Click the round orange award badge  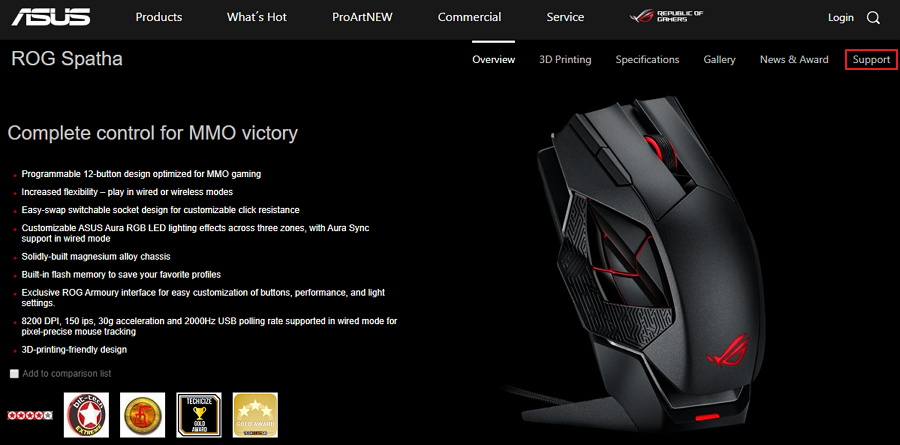click(x=142, y=415)
